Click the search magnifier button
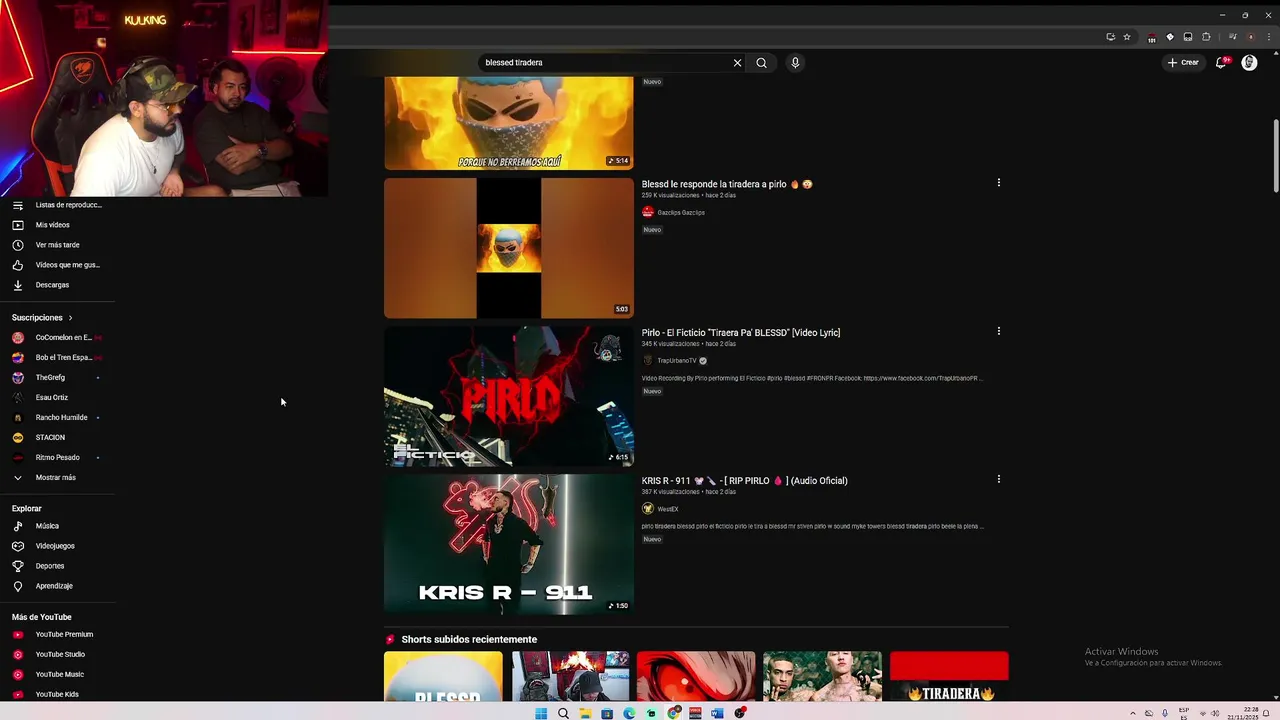1280x720 pixels. (x=761, y=63)
